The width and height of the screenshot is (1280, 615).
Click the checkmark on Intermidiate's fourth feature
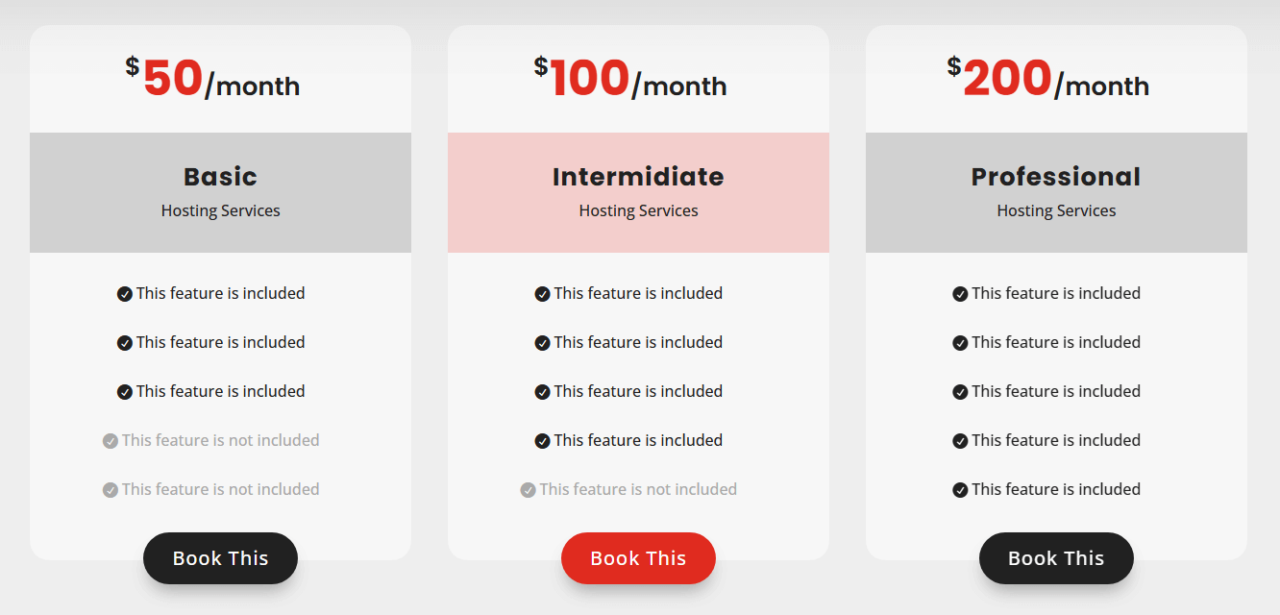(x=542, y=440)
